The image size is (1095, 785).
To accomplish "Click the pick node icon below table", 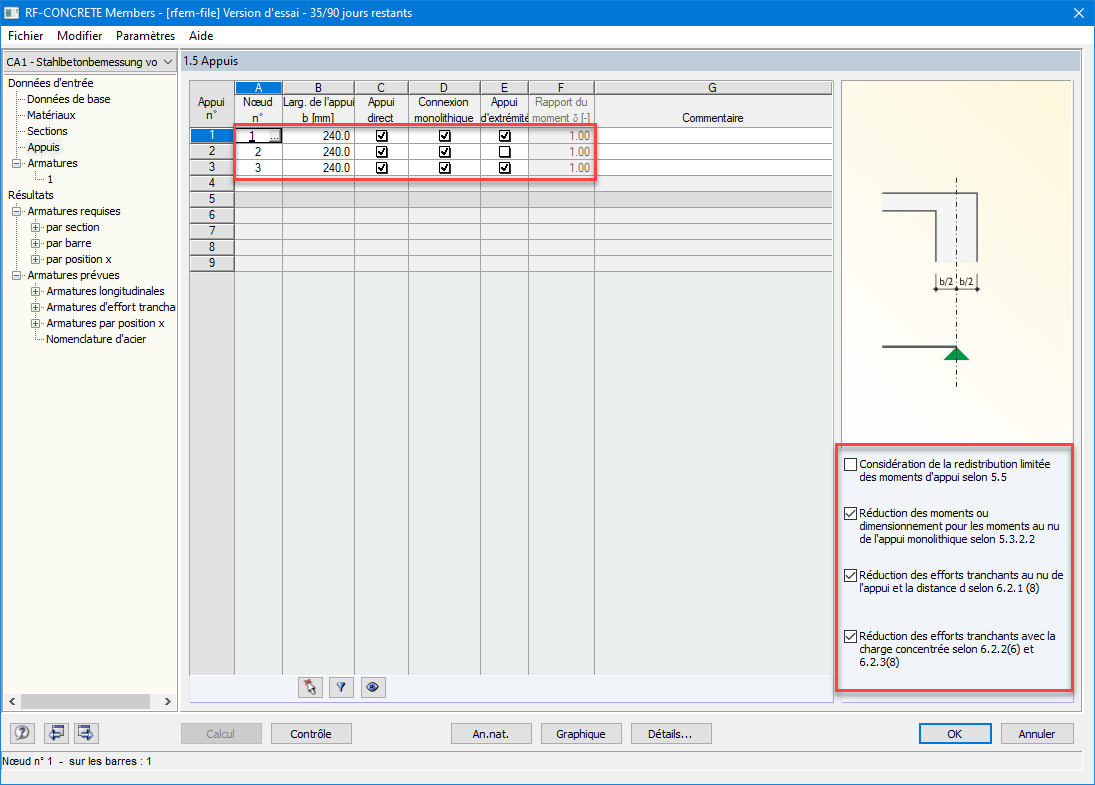I will coord(310,687).
